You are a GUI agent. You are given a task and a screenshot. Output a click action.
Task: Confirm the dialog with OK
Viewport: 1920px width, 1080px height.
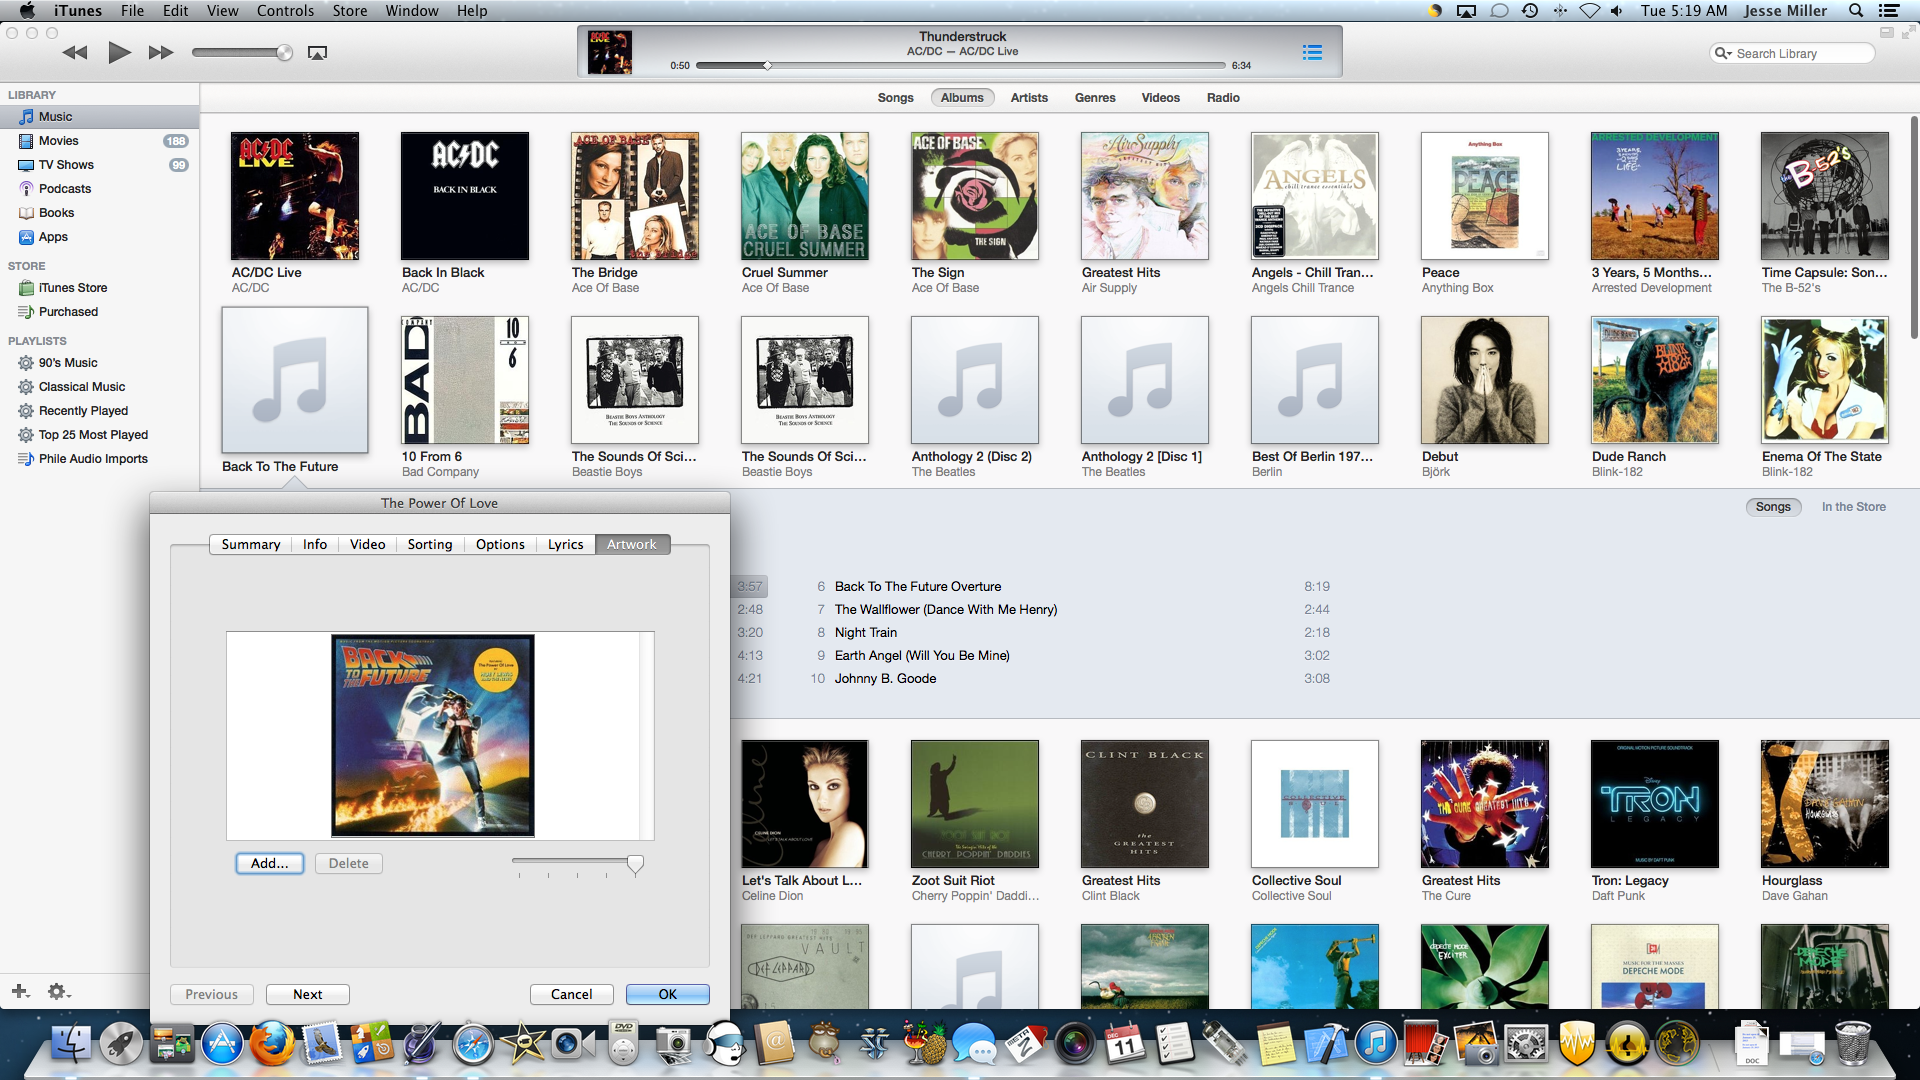click(x=668, y=994)
